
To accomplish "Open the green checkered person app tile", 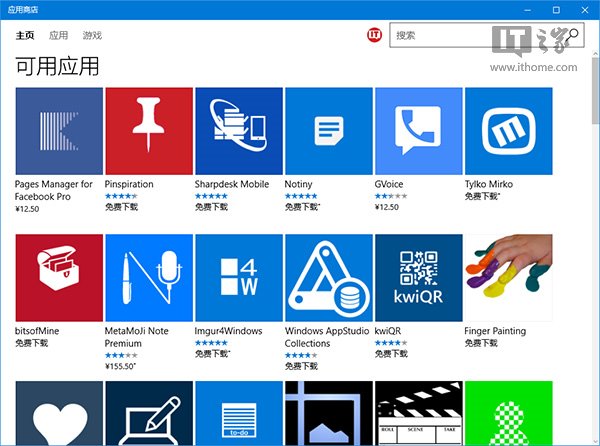I will coord(509,413).
